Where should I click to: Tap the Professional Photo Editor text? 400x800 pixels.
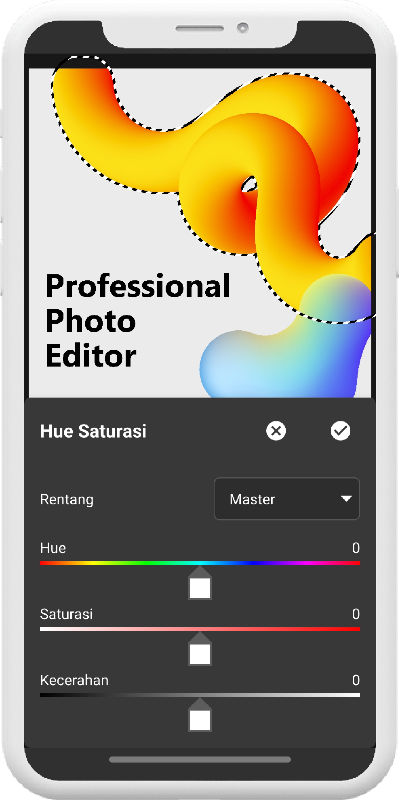coord(138,320)
